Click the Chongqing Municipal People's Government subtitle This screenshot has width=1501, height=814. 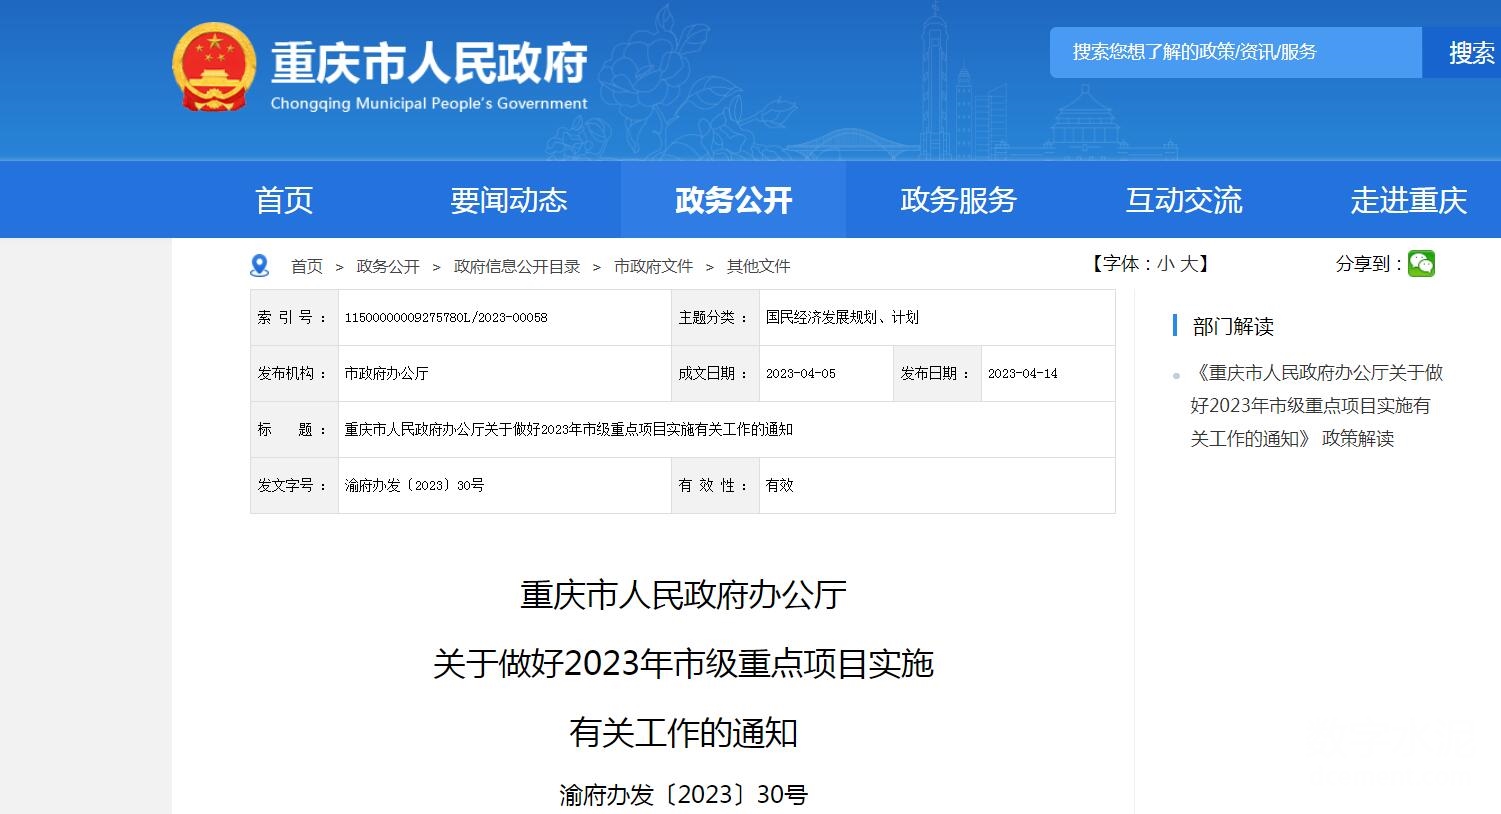tap(429, 103)
